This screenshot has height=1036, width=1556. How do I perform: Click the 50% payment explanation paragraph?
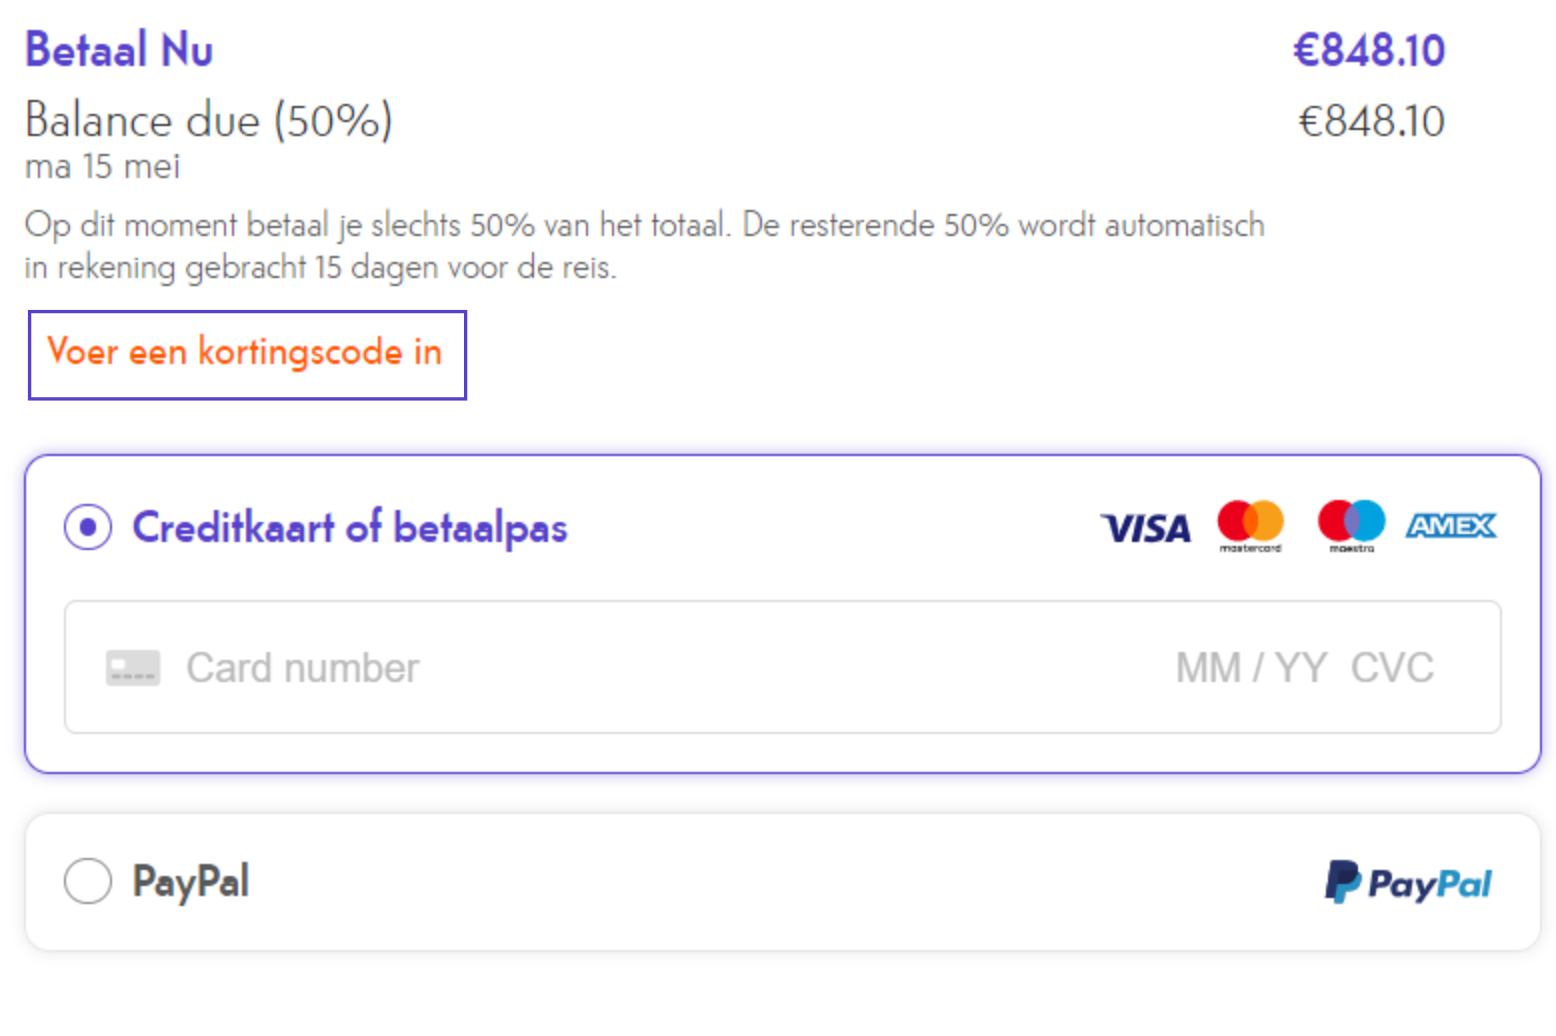(x=645, y=246)
